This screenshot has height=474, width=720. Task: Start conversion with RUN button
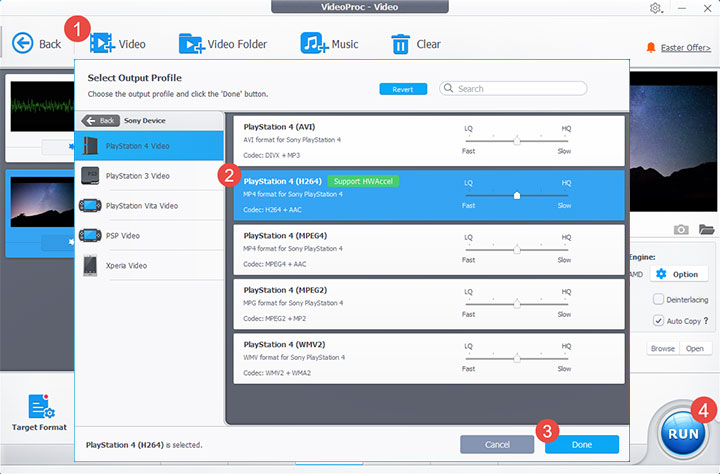683,434
